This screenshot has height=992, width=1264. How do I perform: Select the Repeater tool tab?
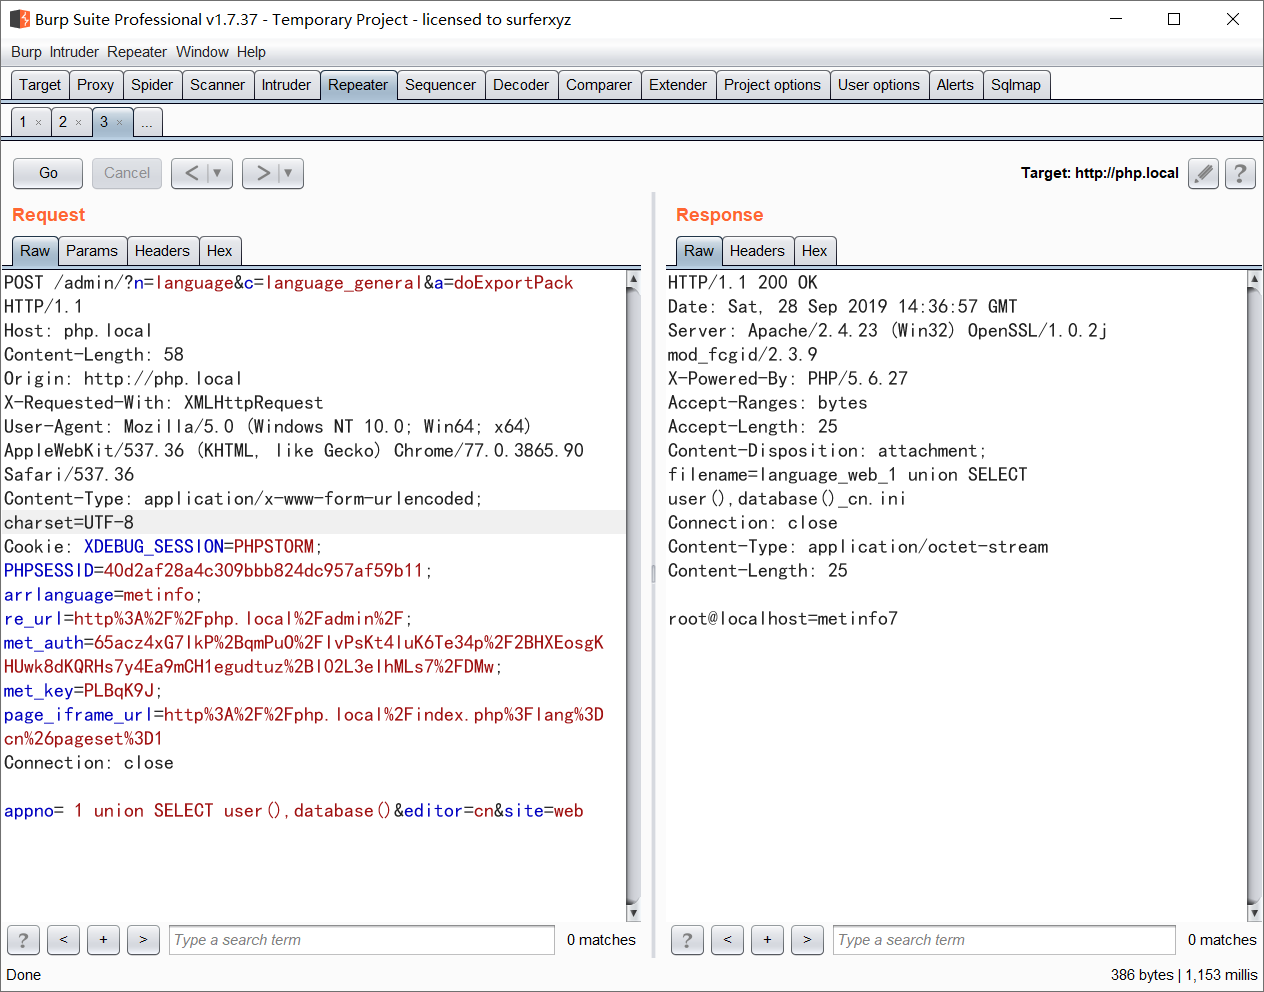358,85
